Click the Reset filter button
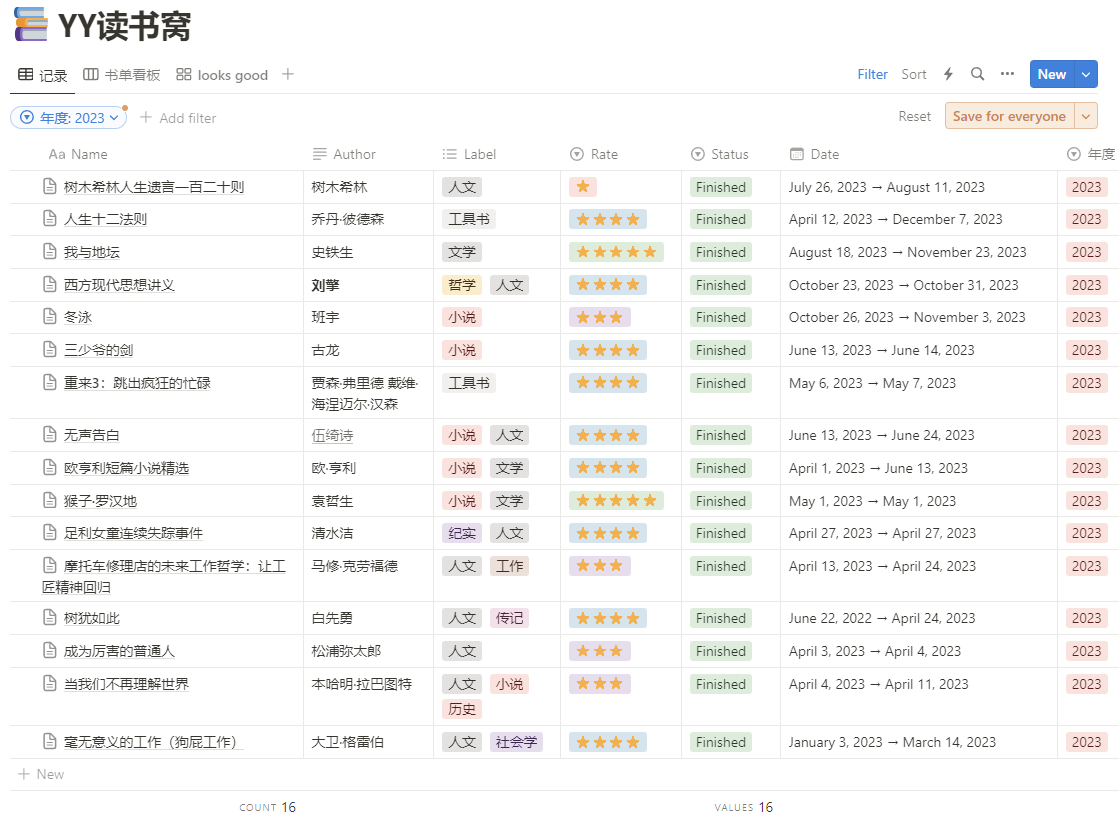The height and width of the screenshot is (822, 1119). tap(914, 116)
